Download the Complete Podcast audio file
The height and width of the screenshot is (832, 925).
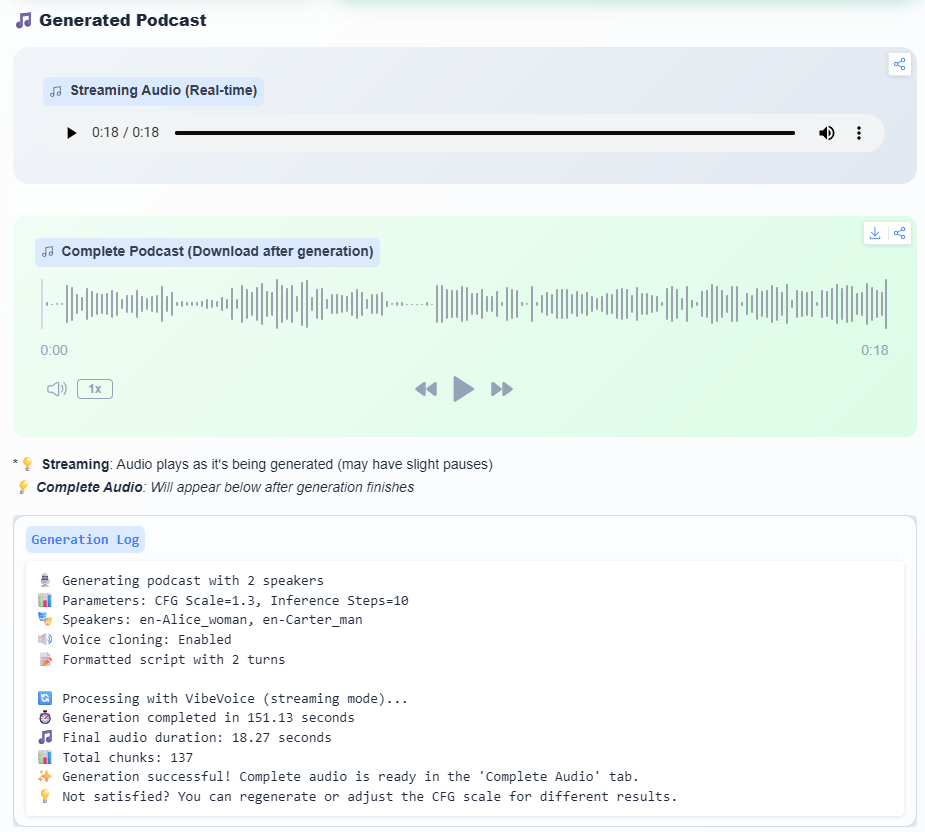(875, 233)
